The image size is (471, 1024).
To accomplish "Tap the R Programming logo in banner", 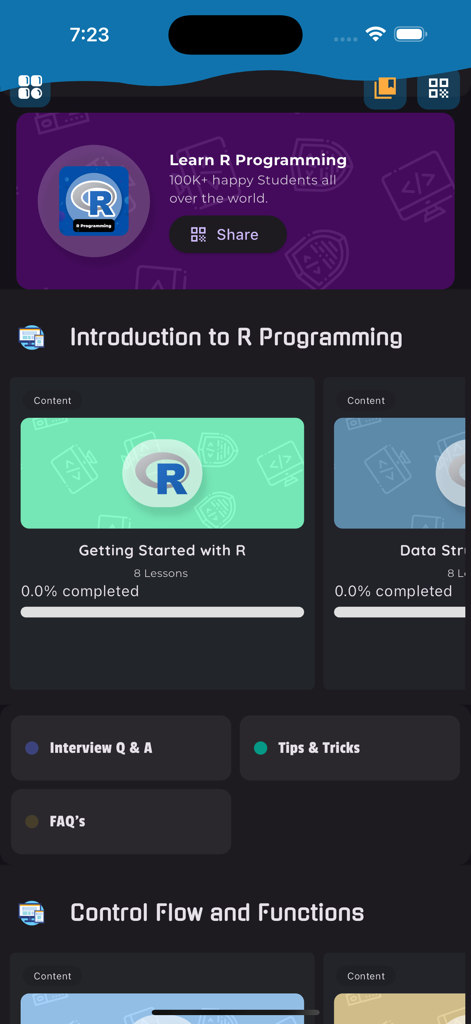I will [x=93, y=201].
